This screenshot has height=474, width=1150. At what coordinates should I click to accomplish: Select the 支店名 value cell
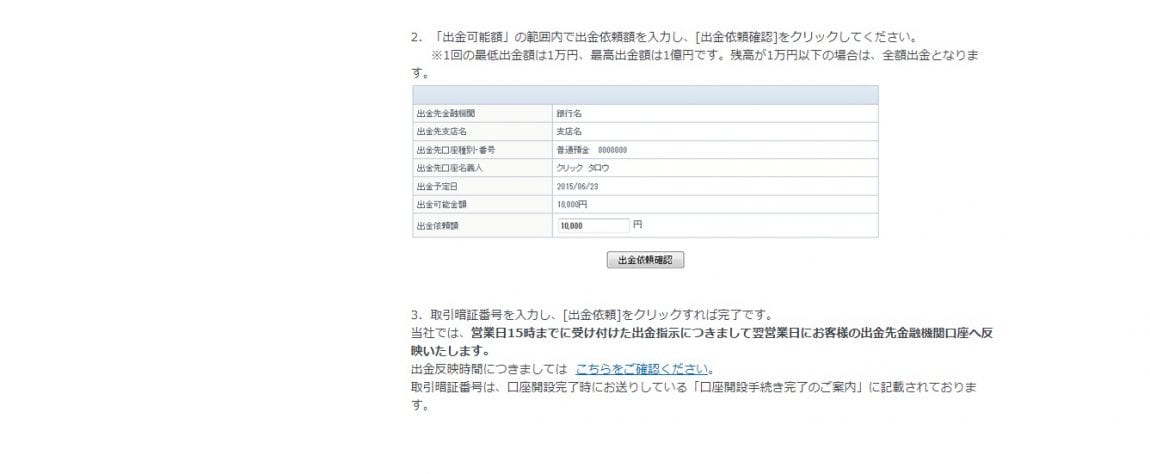568,131
